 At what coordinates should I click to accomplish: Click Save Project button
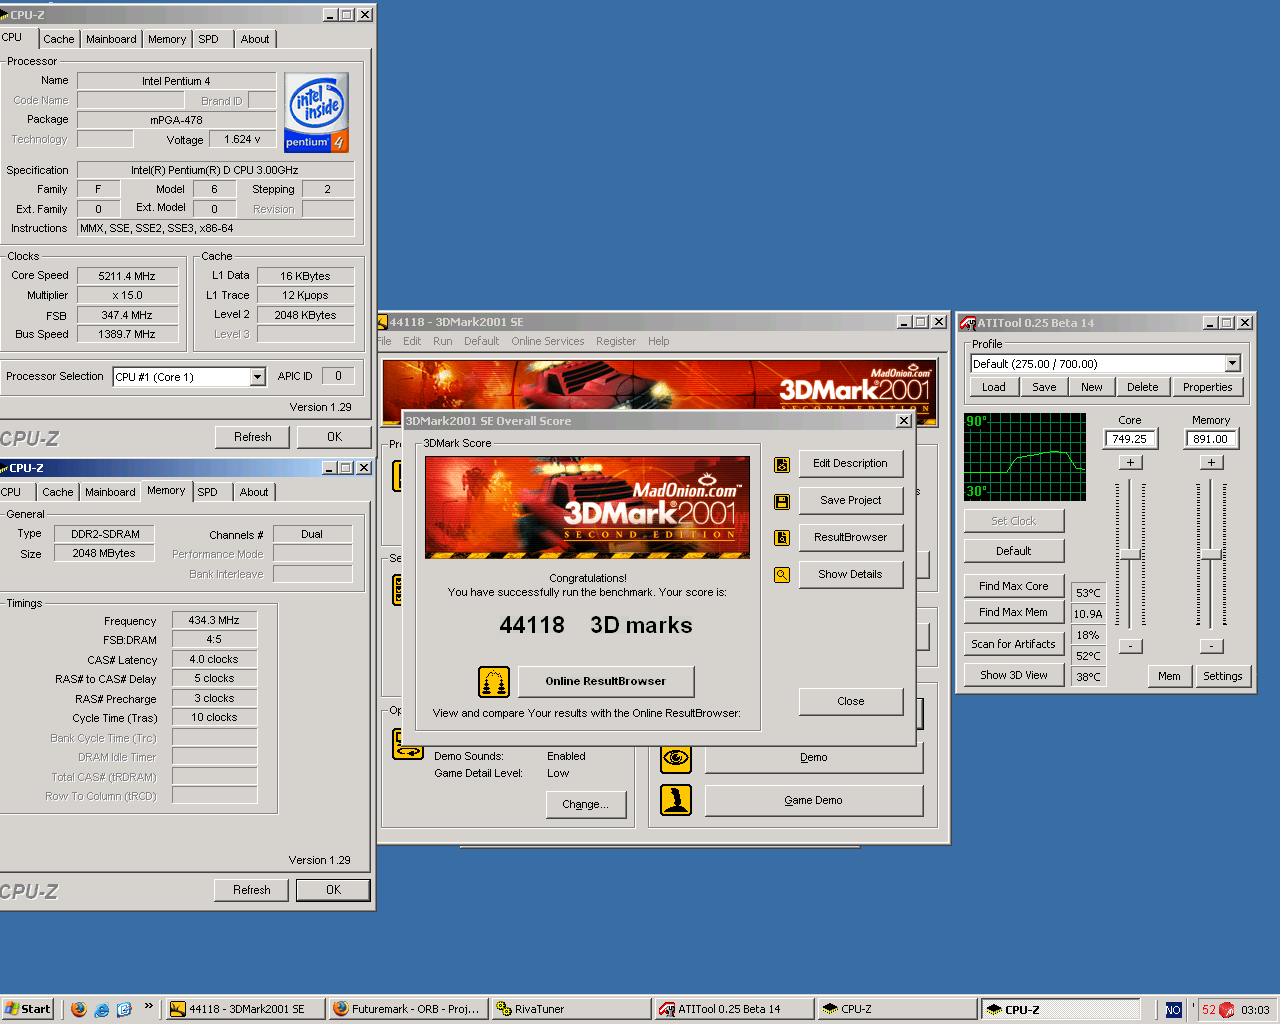click(850, 501)
